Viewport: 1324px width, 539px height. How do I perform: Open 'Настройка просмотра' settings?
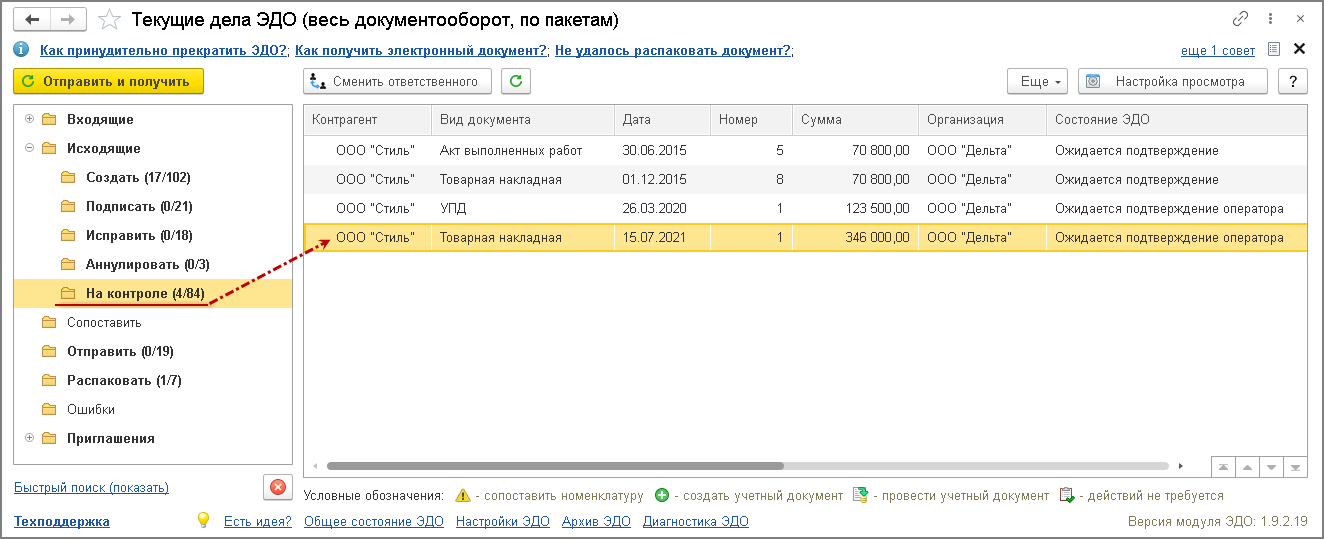coord(1173,82)
